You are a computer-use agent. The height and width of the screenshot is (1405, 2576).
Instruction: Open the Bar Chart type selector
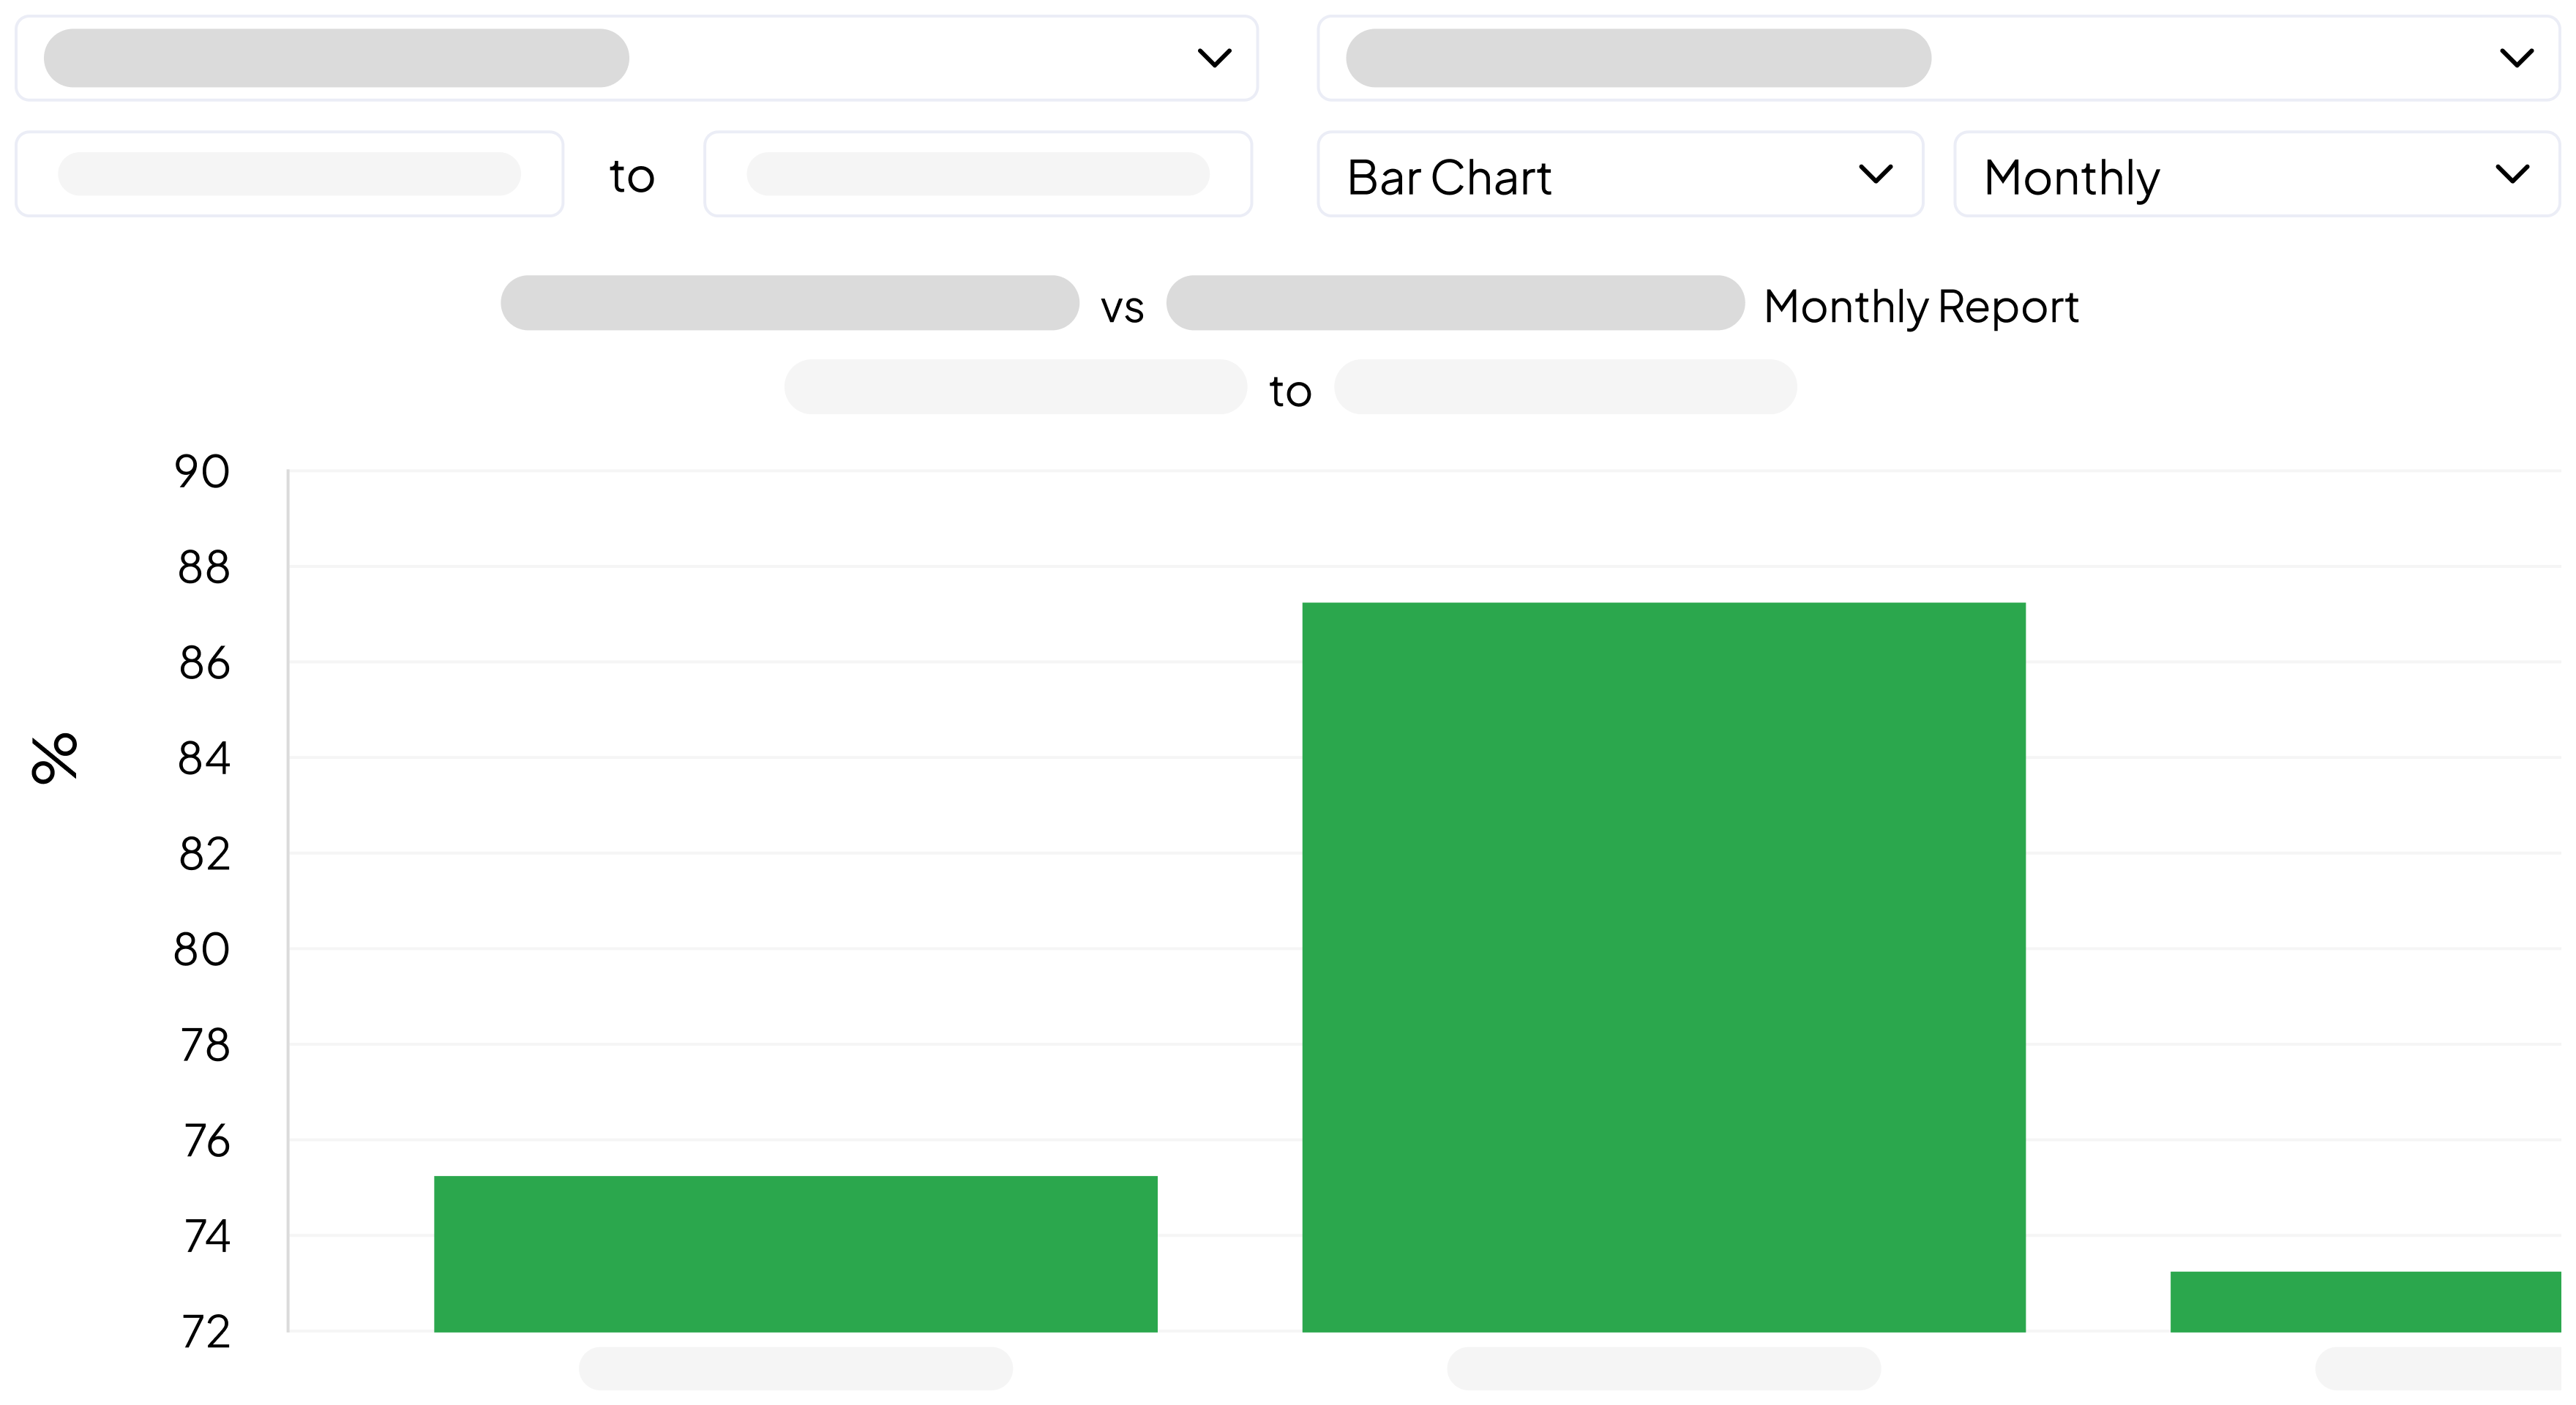pyautogui.click(x=1620, y=176)
